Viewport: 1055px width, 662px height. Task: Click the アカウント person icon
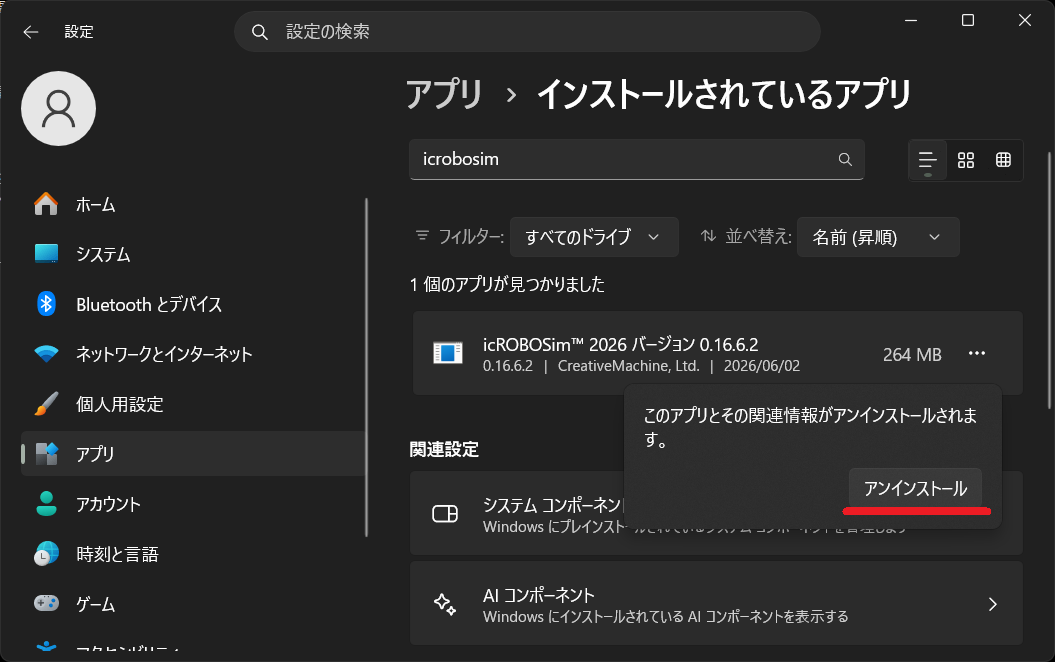(x=46, y=503)
